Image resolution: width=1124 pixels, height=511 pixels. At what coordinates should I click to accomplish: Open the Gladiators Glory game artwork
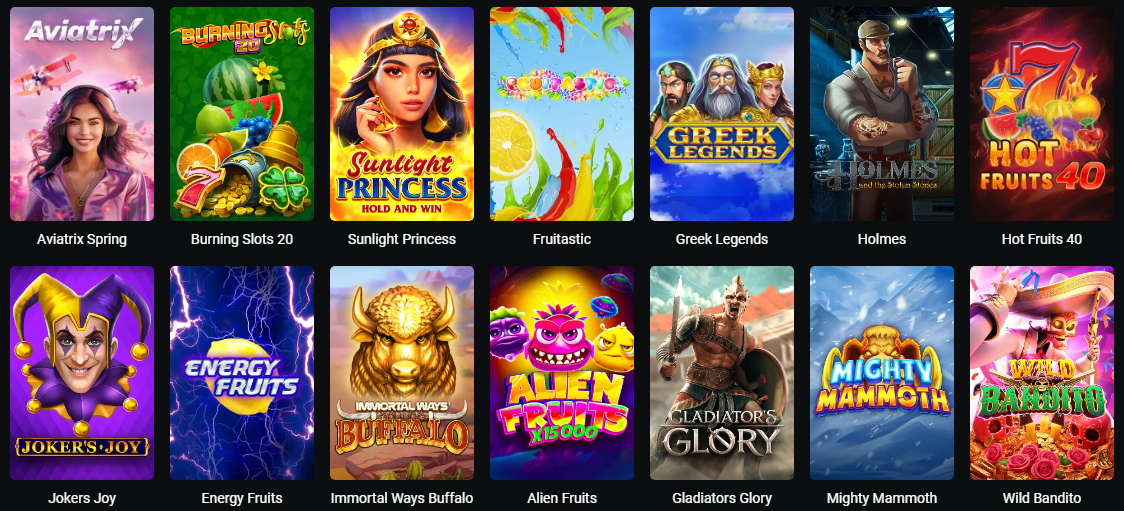click(x=722, y=373)
